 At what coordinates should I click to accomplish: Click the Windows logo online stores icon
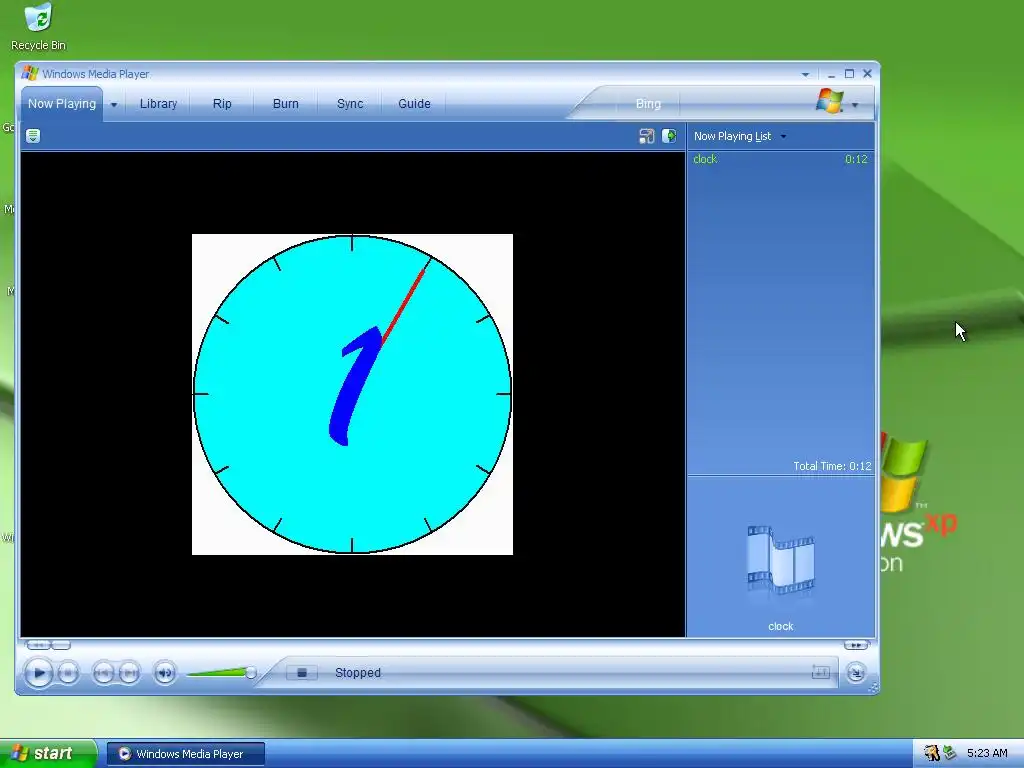[830, 101]
